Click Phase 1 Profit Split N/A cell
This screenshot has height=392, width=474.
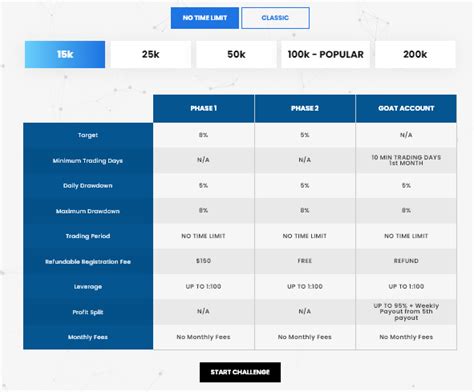point(203,311)
